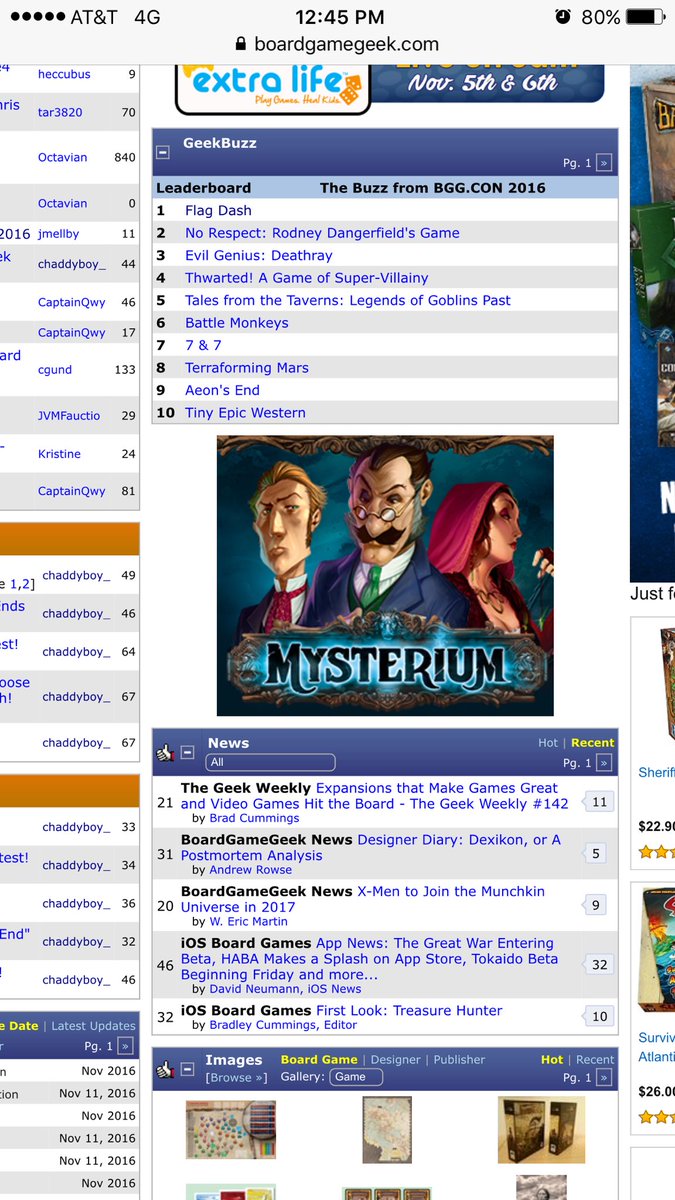Go to next page of GeekBuzz
675x1200 pixels.
click(x=603, y=163)
